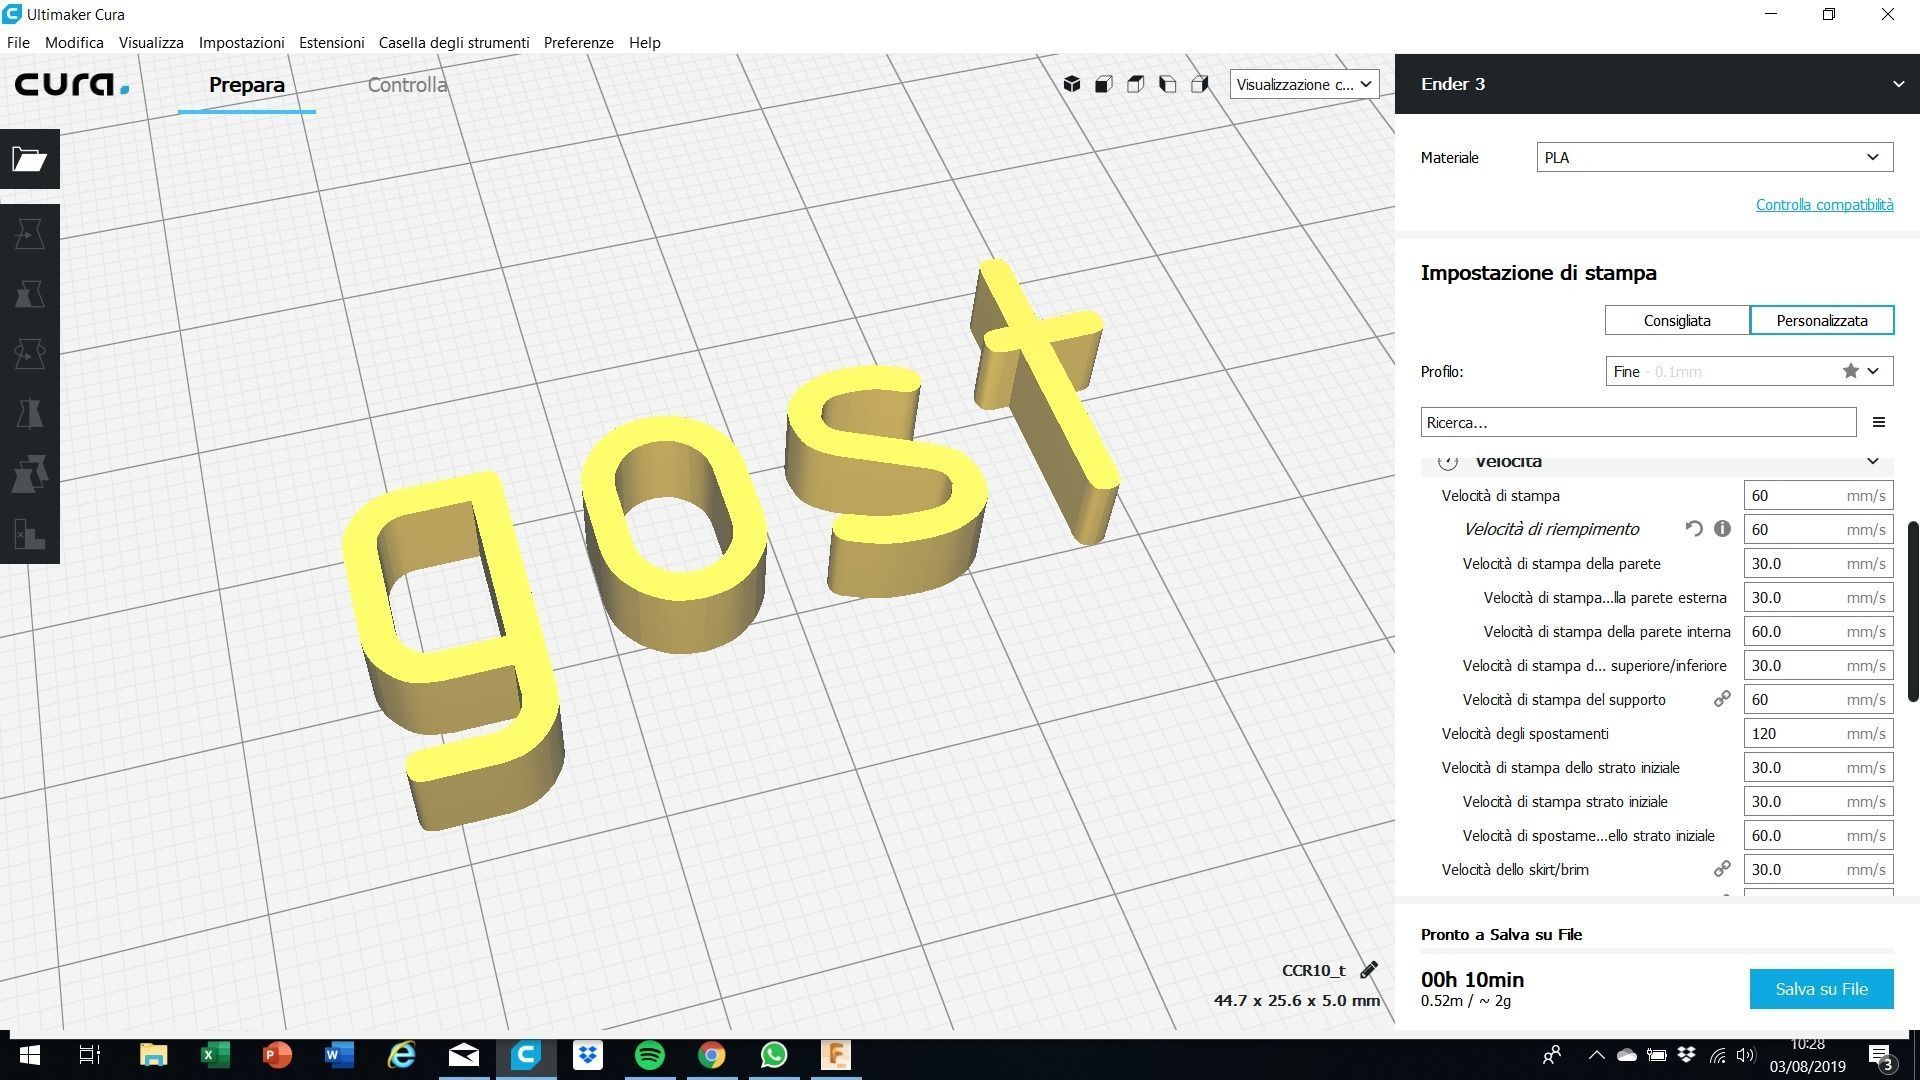
Task: Click the Velocità section speed icon
Action: (x=1448, y=461)
